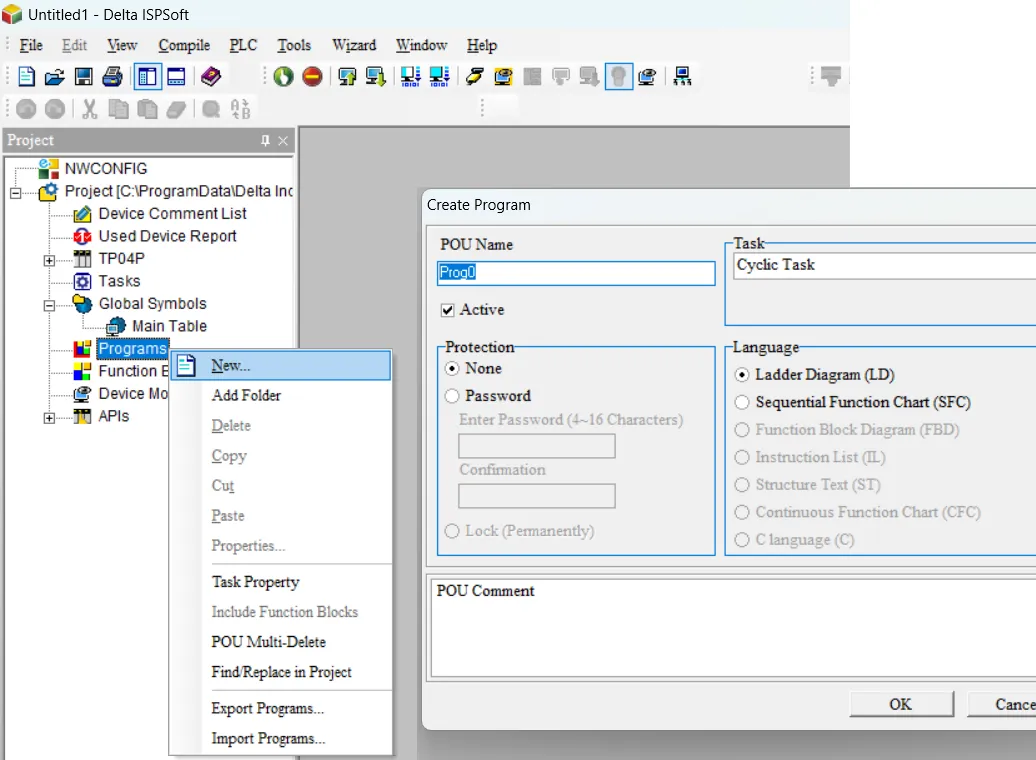
Task: Choose Task Property from the context menu
Action: click(281, 582)
